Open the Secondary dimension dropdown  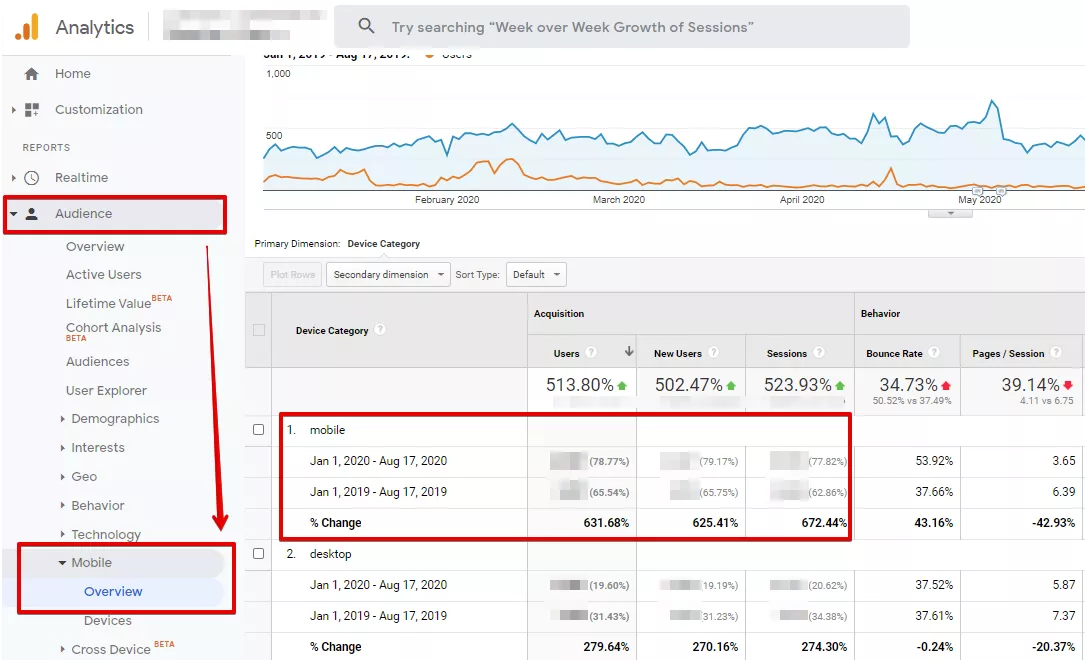(x=388, y=275)
